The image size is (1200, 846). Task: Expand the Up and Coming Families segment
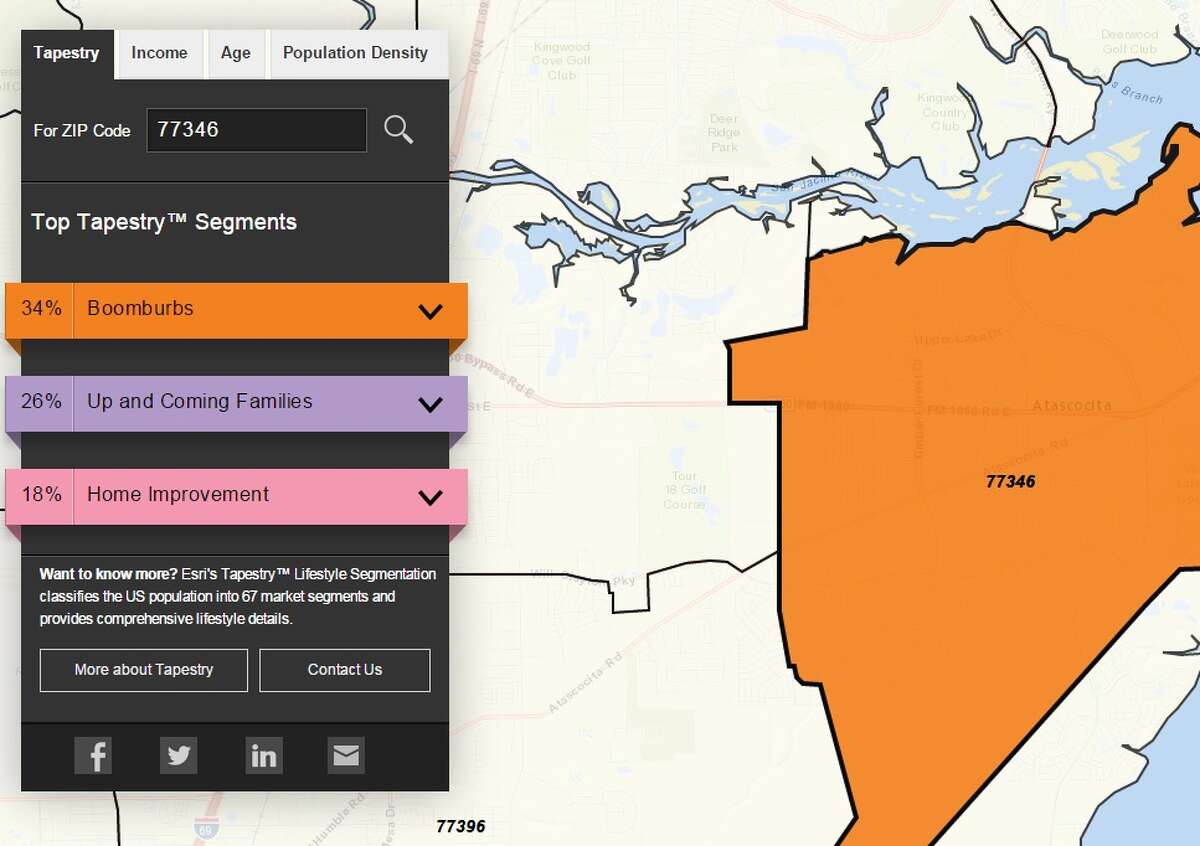point(431,403)
